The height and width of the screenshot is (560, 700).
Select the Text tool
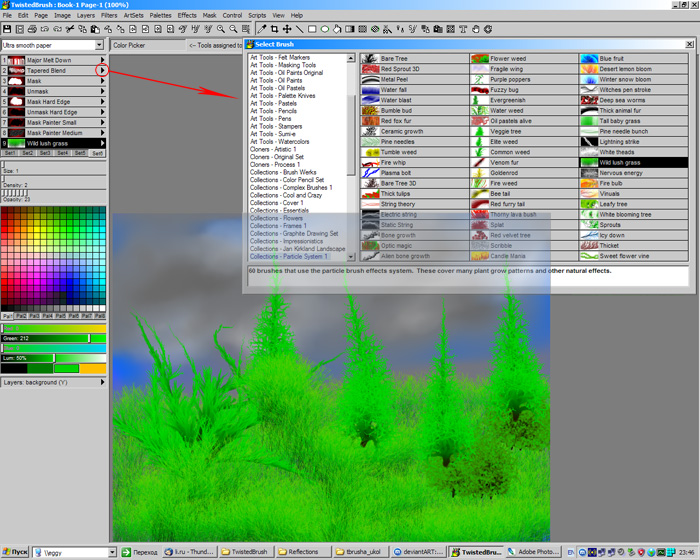coord(463,29)
